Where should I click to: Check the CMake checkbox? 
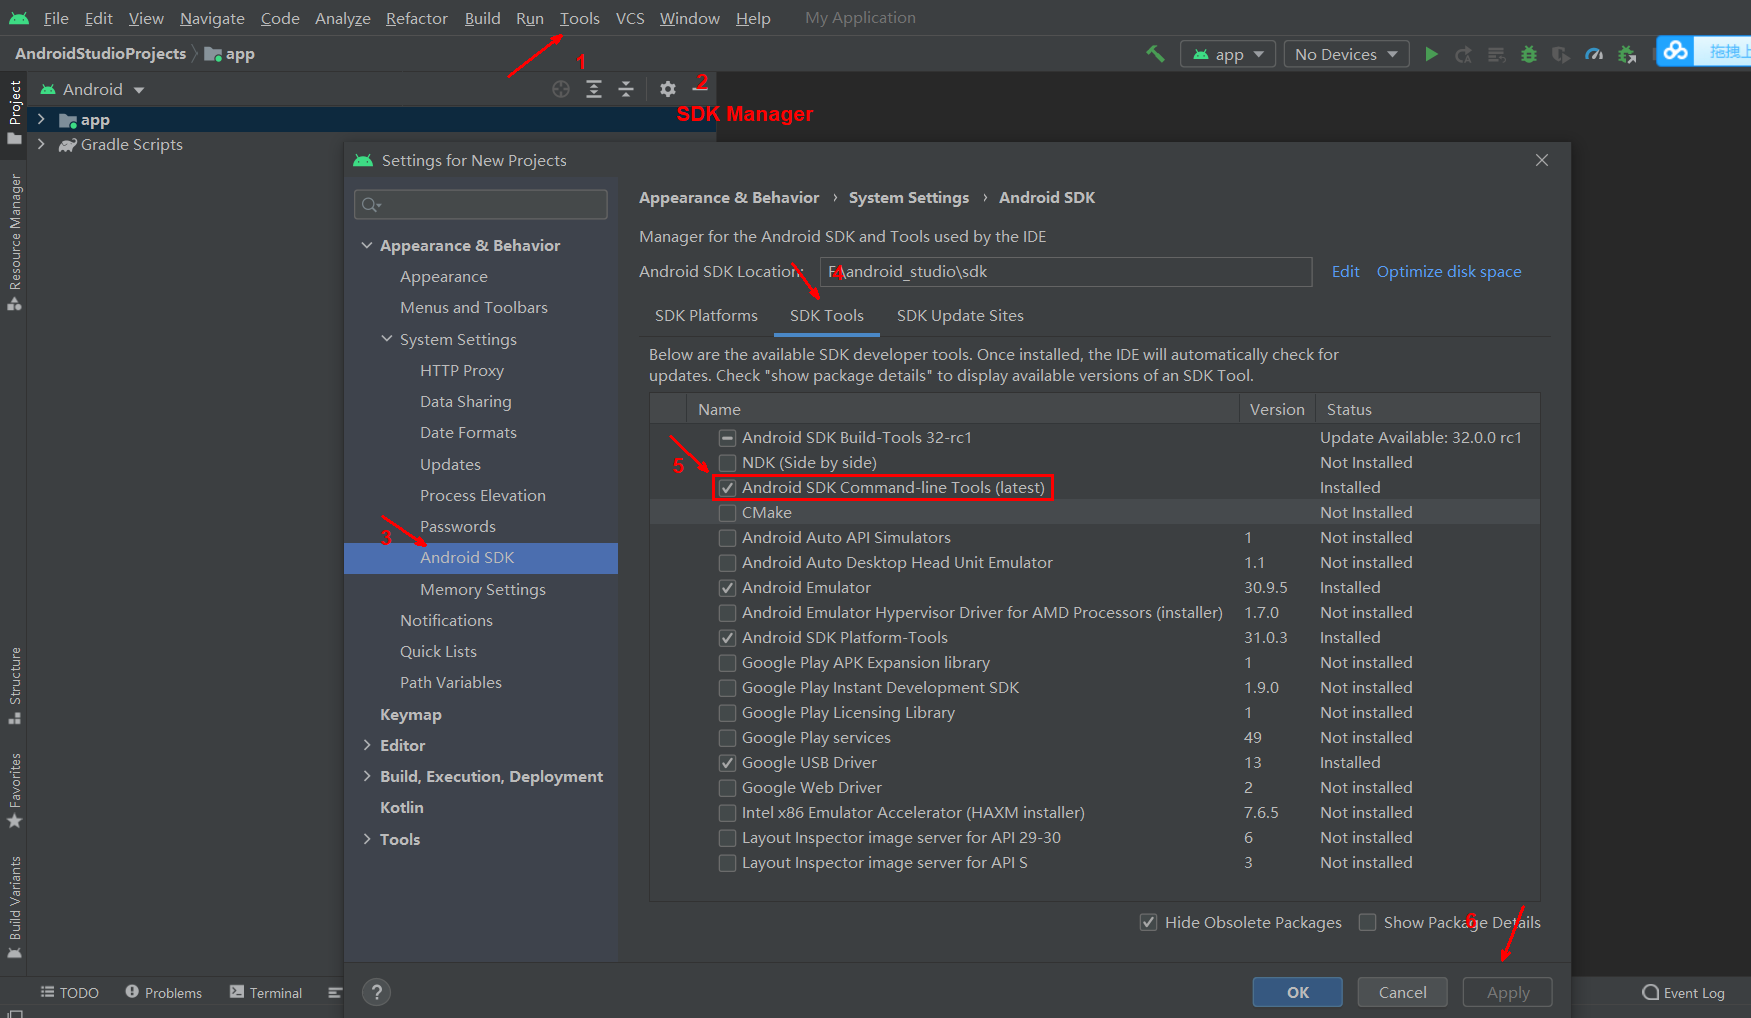click(x=727, y=513)
